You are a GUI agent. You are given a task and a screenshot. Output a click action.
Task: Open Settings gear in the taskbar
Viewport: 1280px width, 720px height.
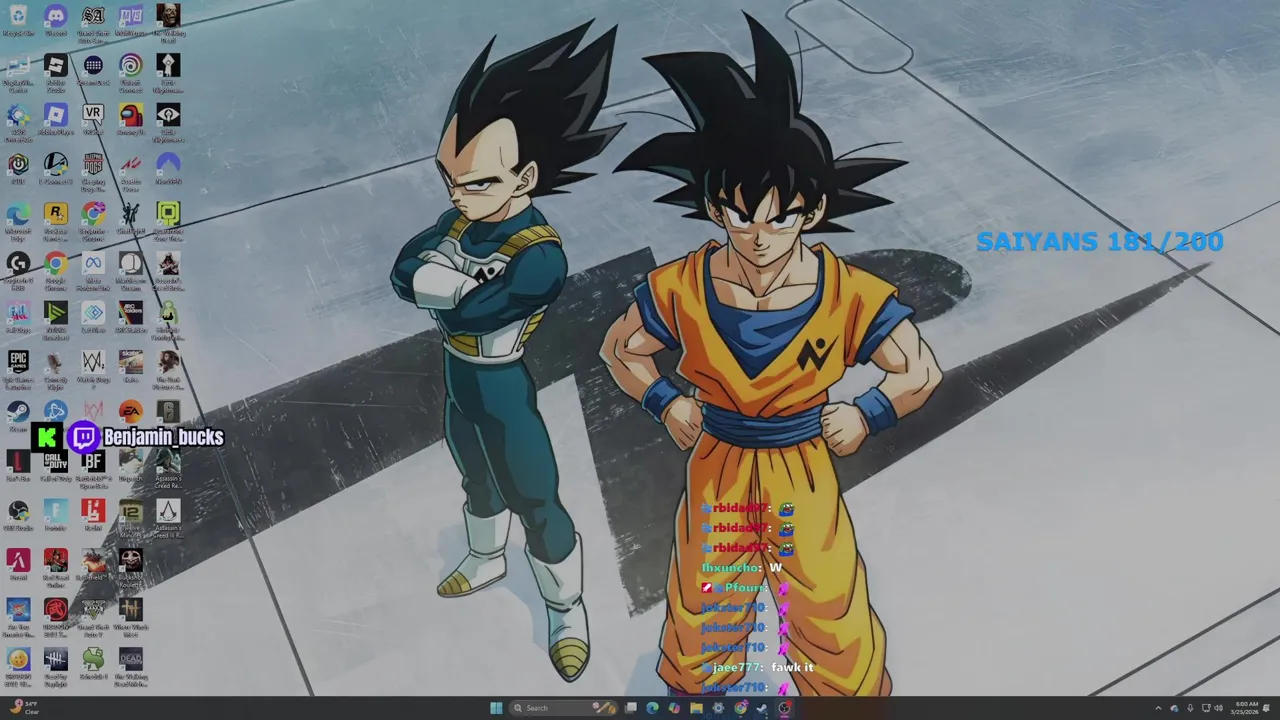coord(718,708)
